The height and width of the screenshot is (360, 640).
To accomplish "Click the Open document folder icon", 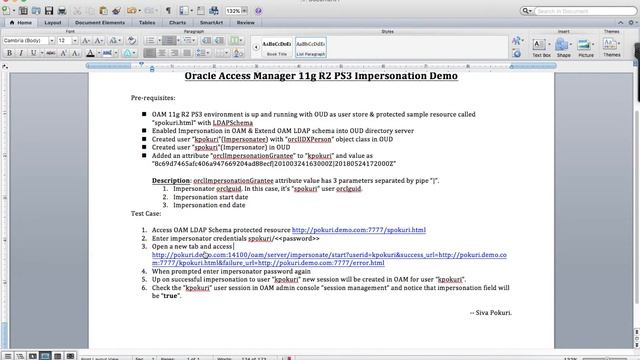I will pyautogui.click(x=36, y=11).
